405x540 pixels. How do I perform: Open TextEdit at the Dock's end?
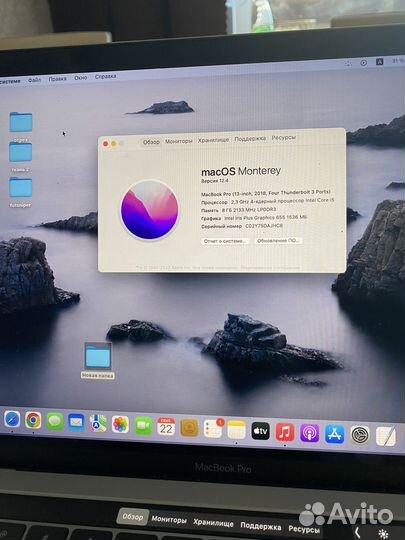click(386, 436)
